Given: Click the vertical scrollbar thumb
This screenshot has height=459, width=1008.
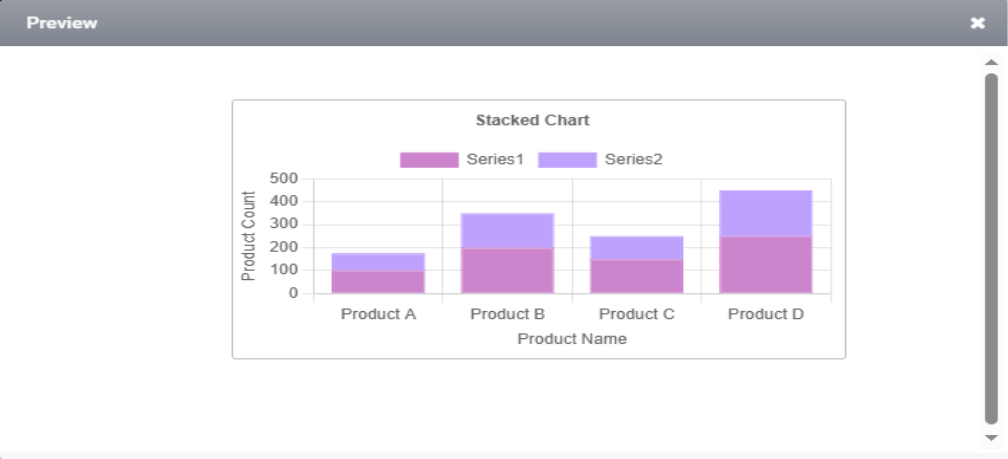Looking at the screenshot, I should pos(991,250).
